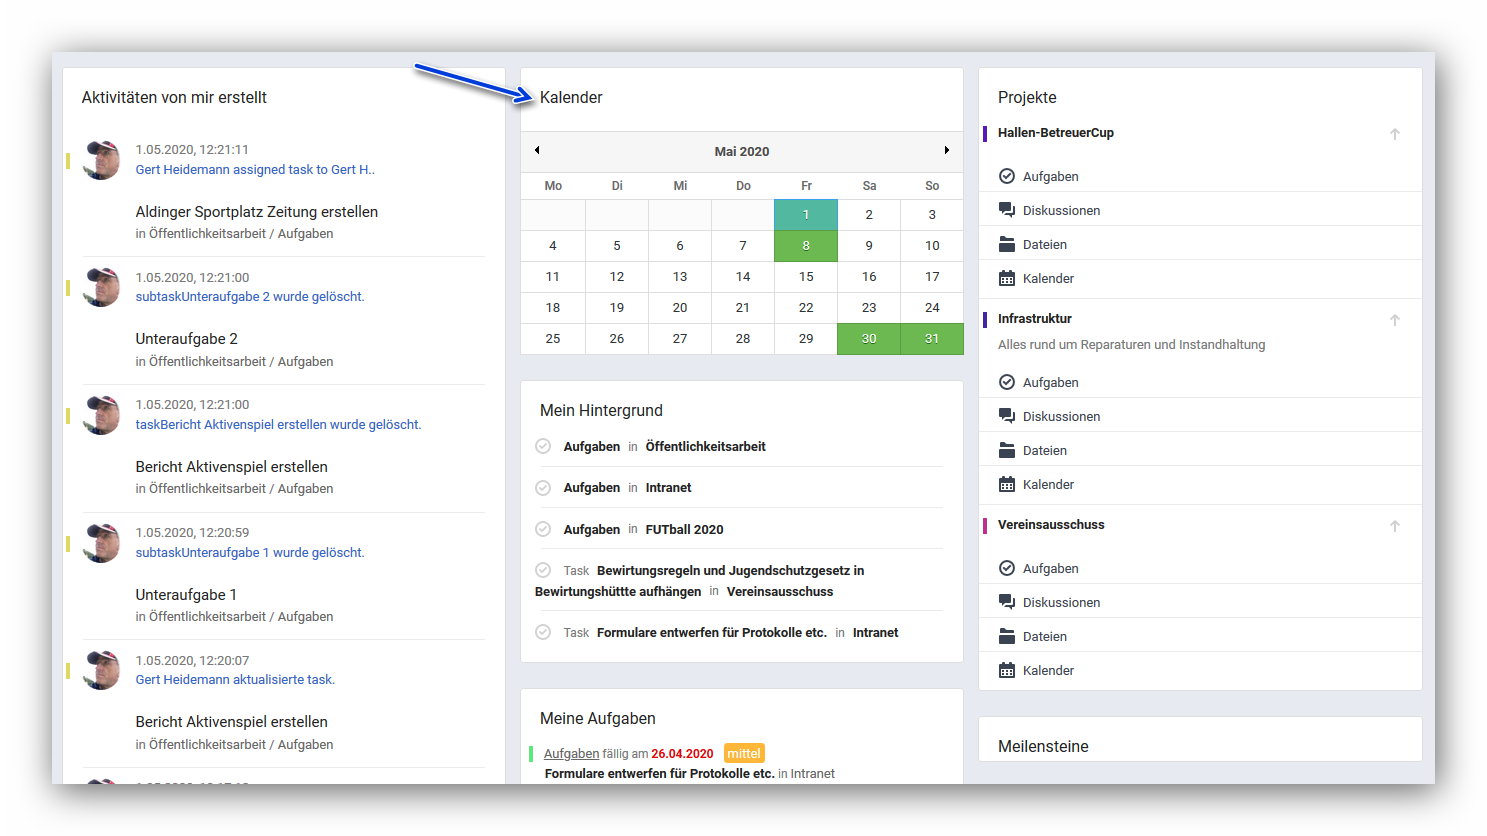Open the Diskussionen chat icon under Infrastruktur

[x=1007, y=416]
